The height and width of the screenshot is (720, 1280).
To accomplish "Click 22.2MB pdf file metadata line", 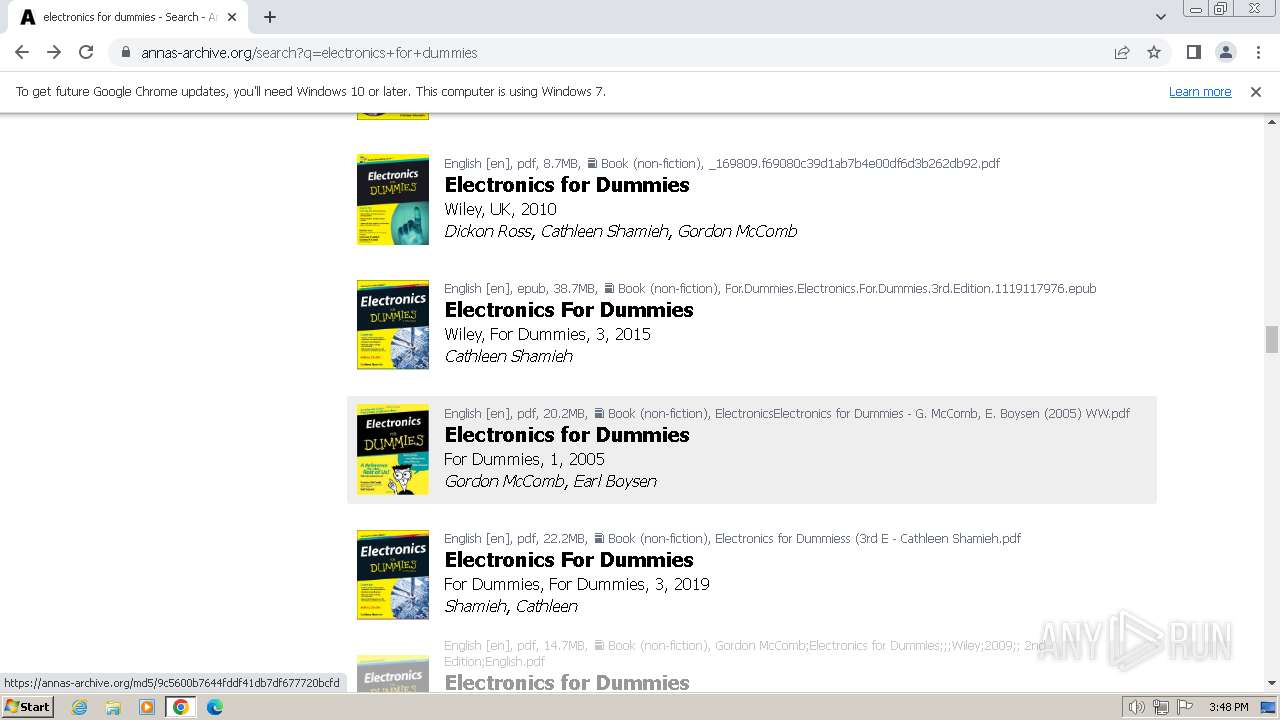I will point(732,538).
